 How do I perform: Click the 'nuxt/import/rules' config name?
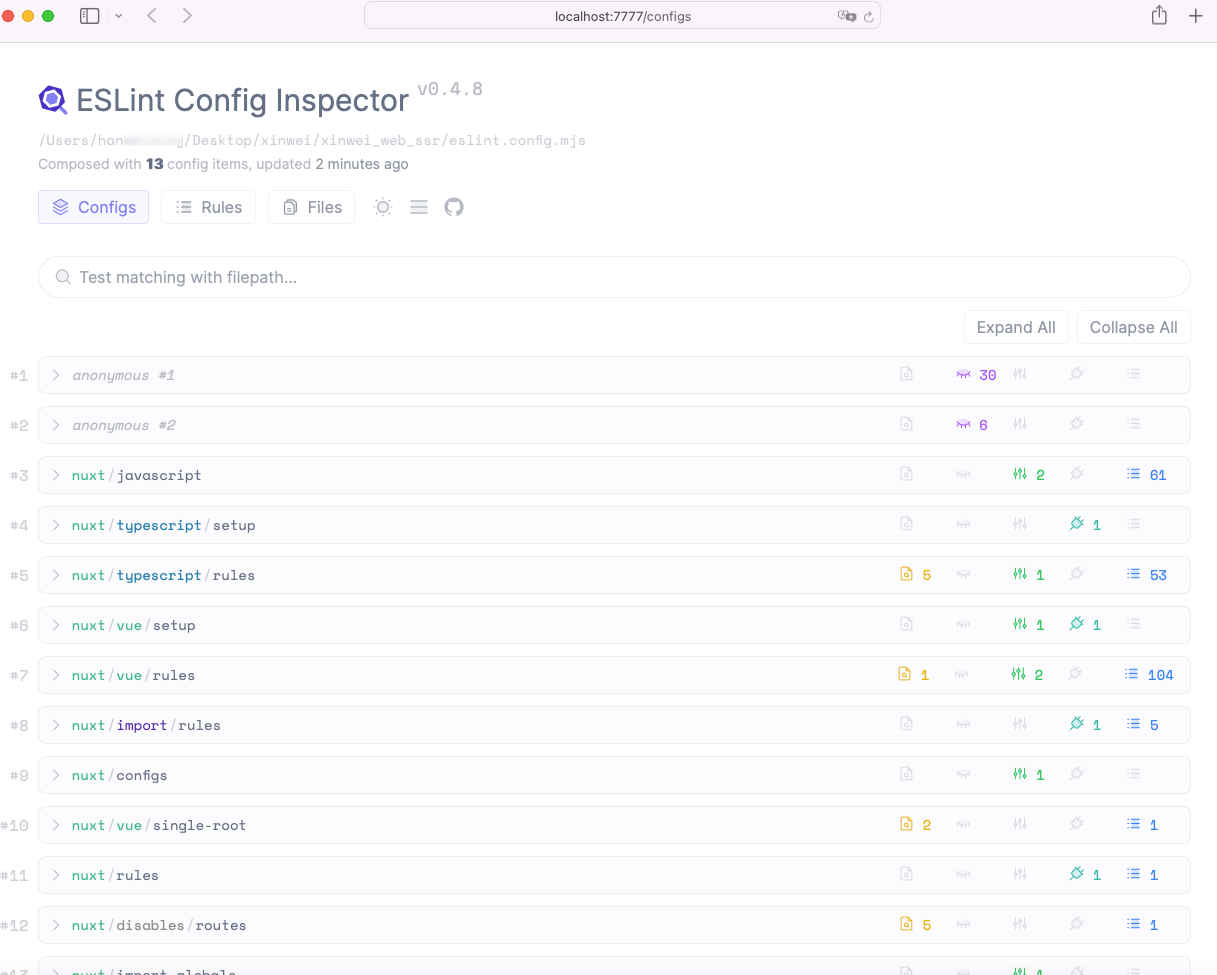click(146, 725)
